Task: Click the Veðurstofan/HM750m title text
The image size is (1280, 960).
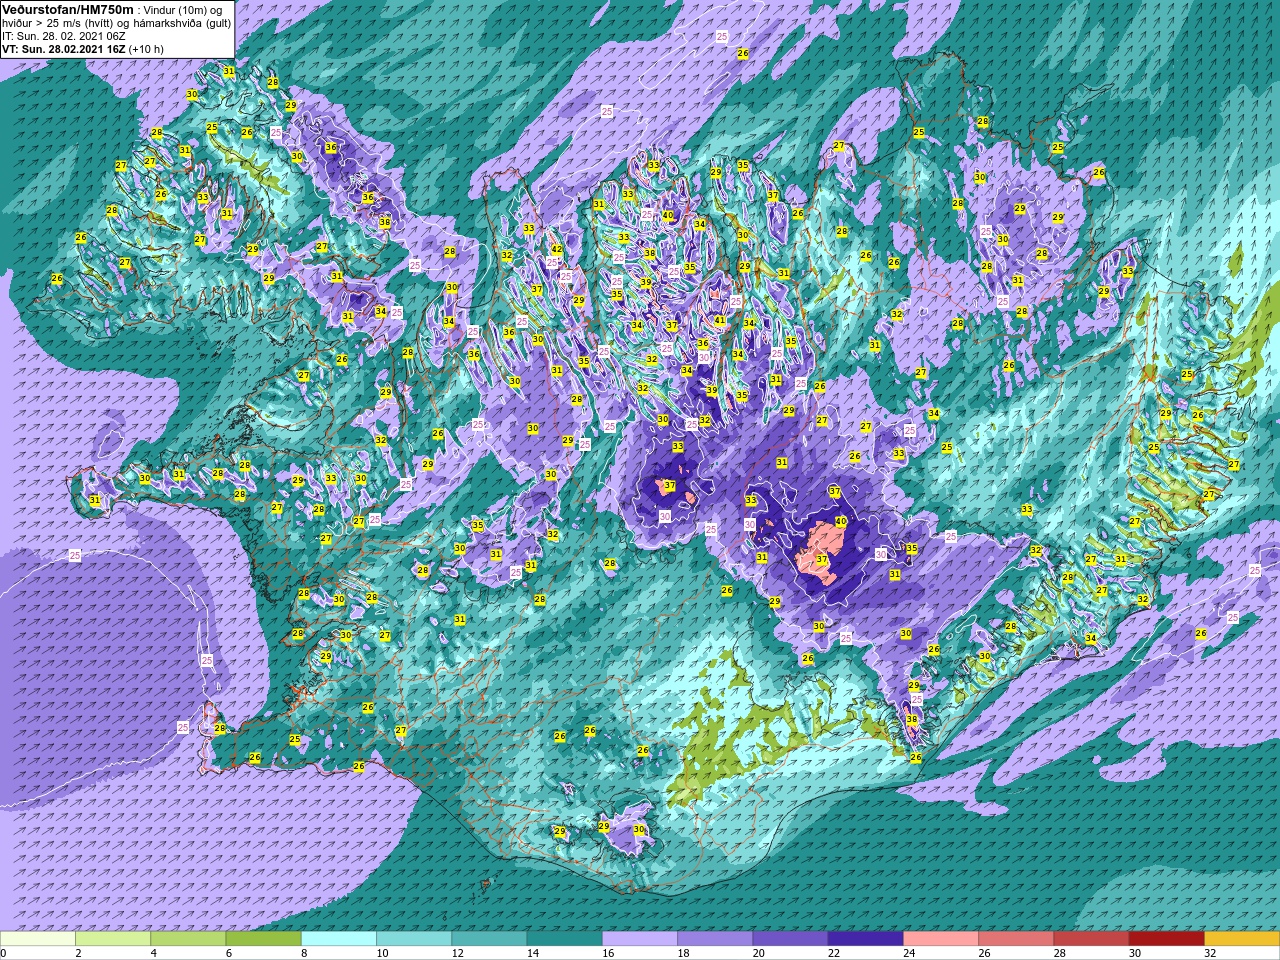Action: (66, 9)
